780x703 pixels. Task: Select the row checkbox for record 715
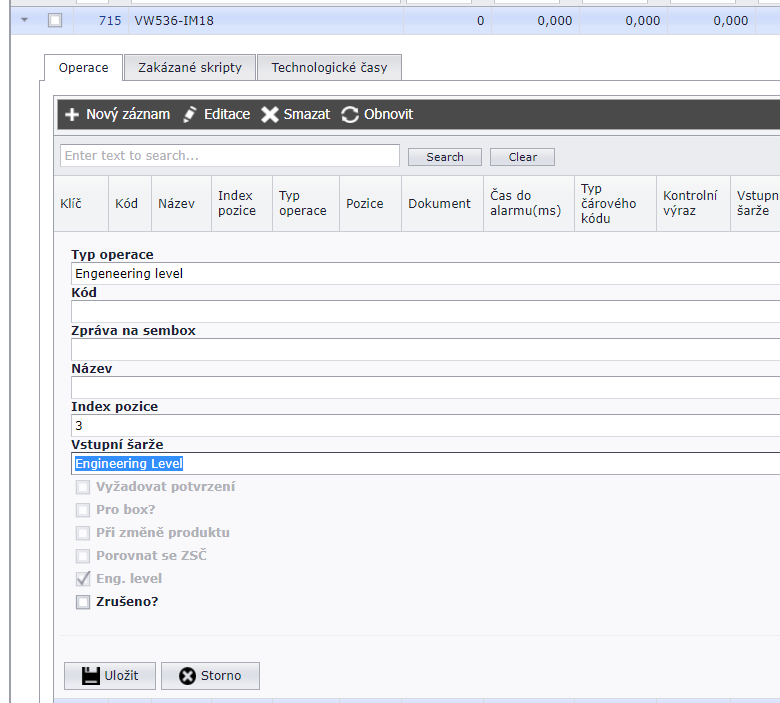(55, 20)
